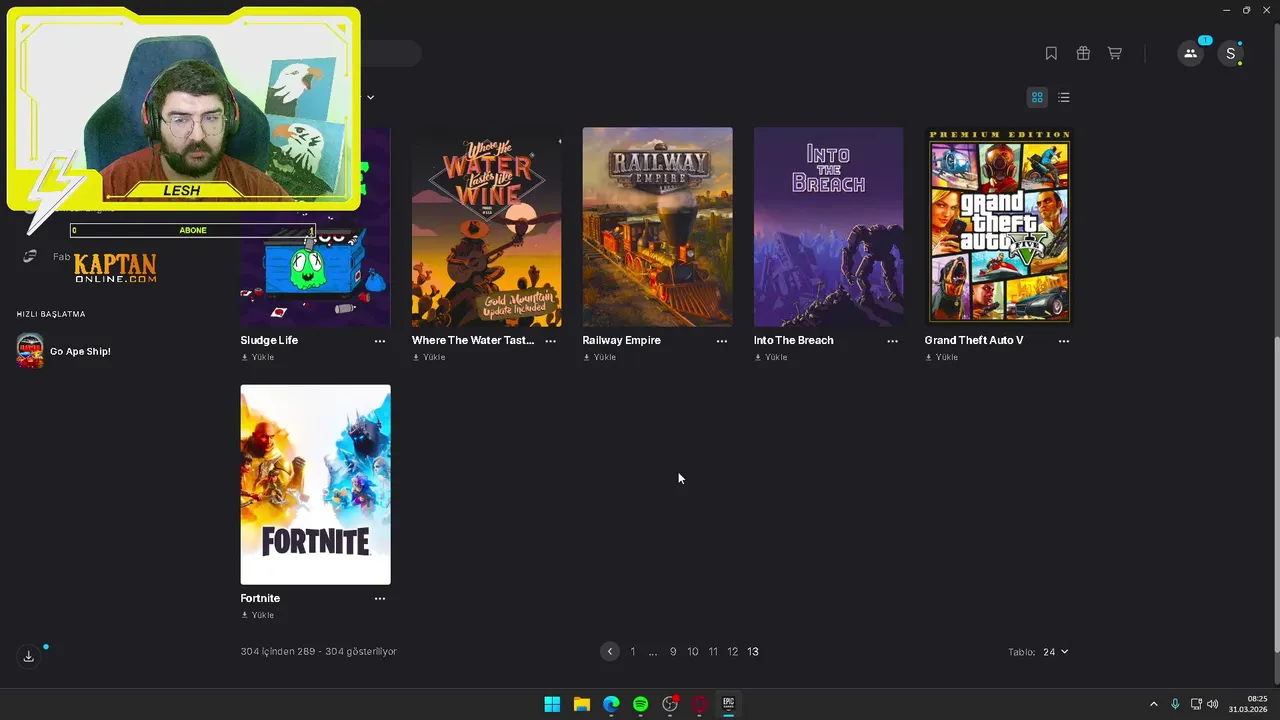Open Railway Empire options menu
Image resolution: width=1280 pixels, height=720 pixels.
722,341
